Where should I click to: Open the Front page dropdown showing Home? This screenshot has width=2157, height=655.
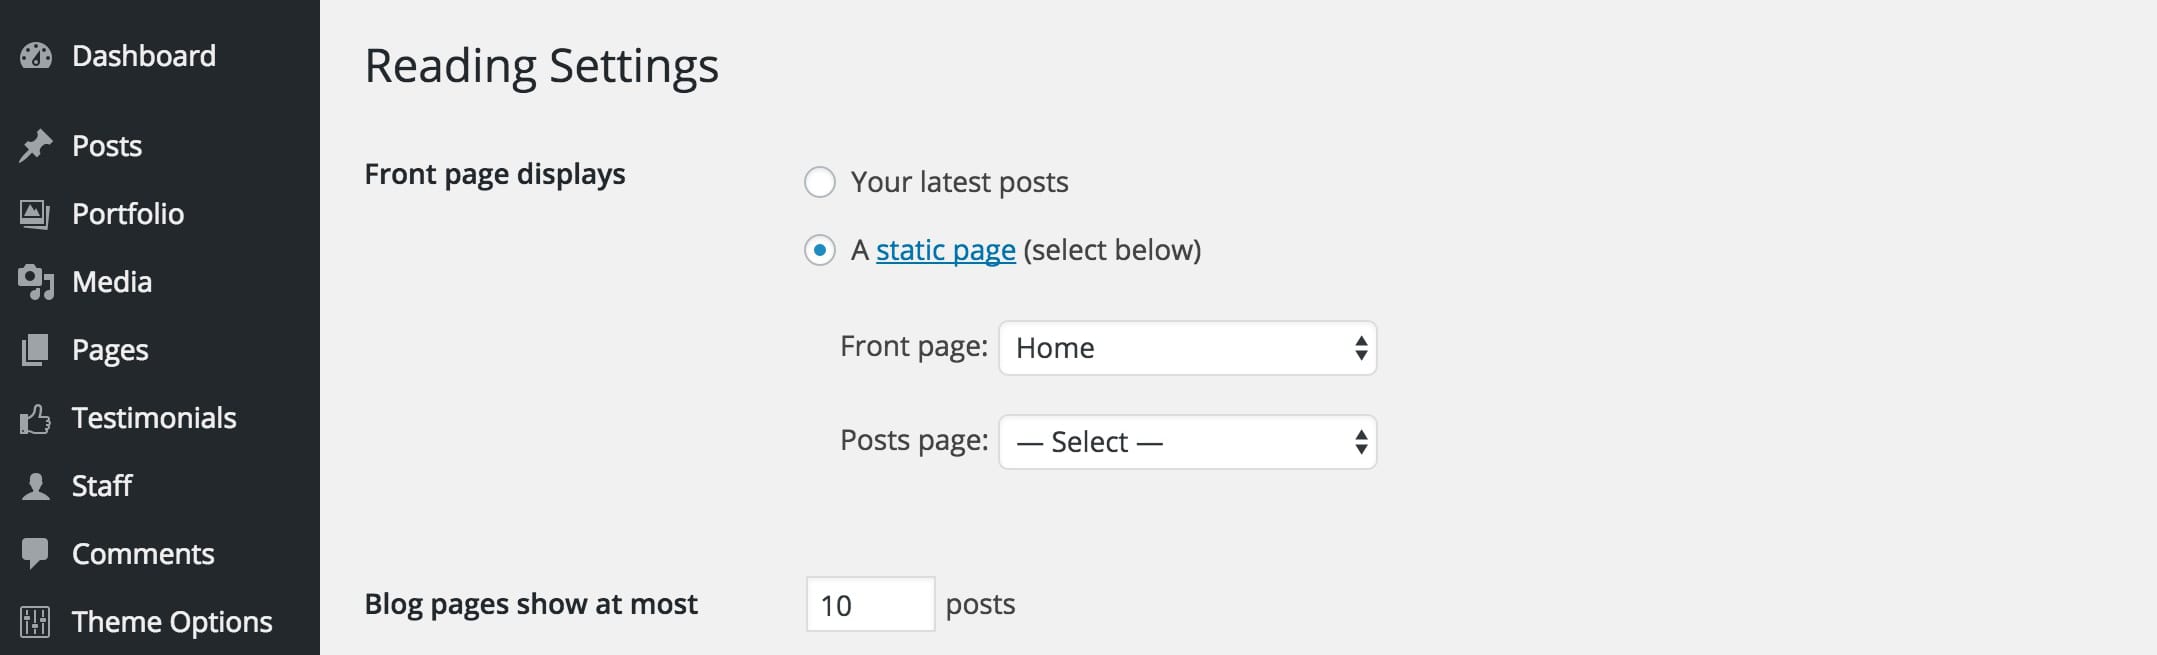click(x=1187, y=348)
